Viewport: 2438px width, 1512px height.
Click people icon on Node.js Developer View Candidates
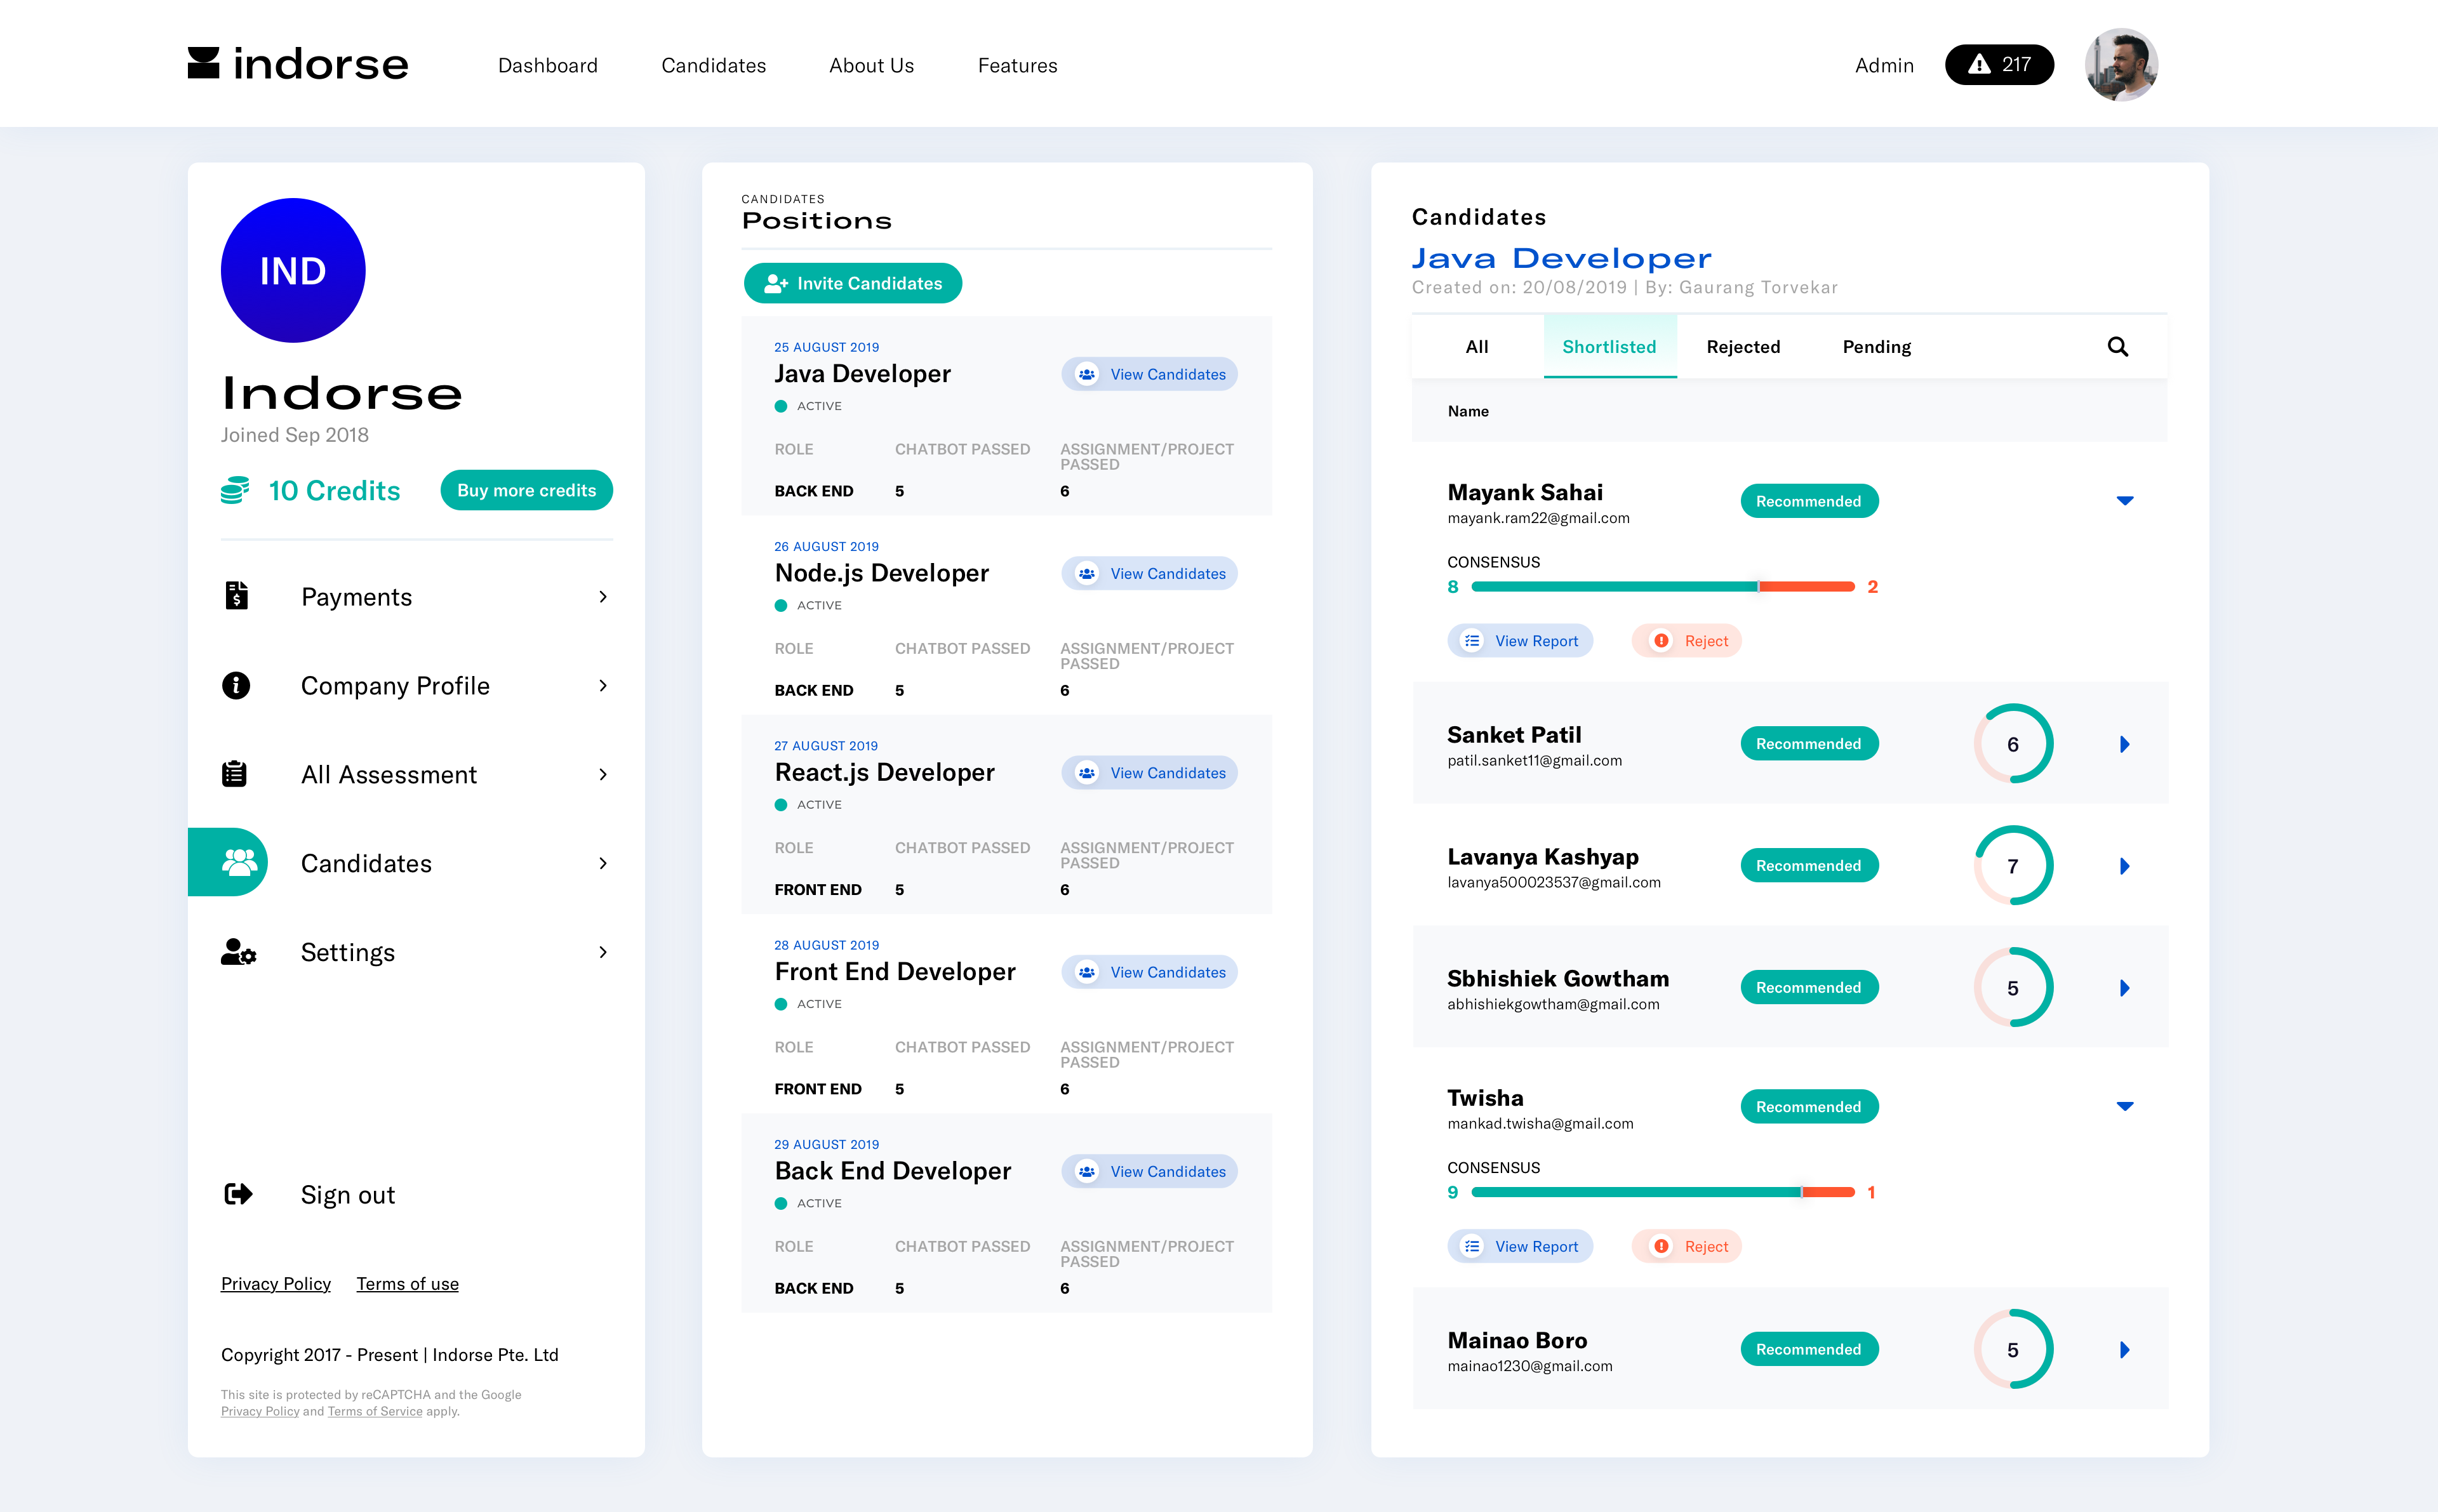(x=1087, y=573)
